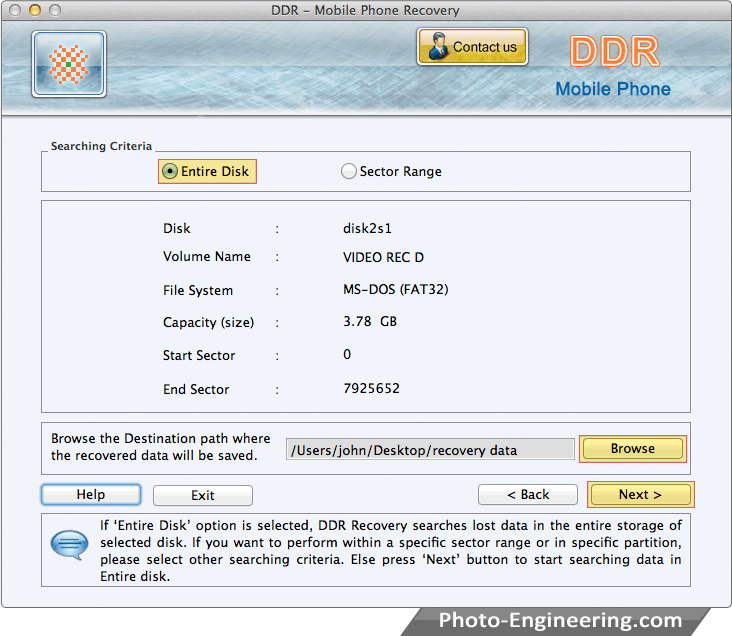Minimize the window with yellow button
Image resolution: width=732 pixels, height=636 pixels.
(x=35, y=10)
